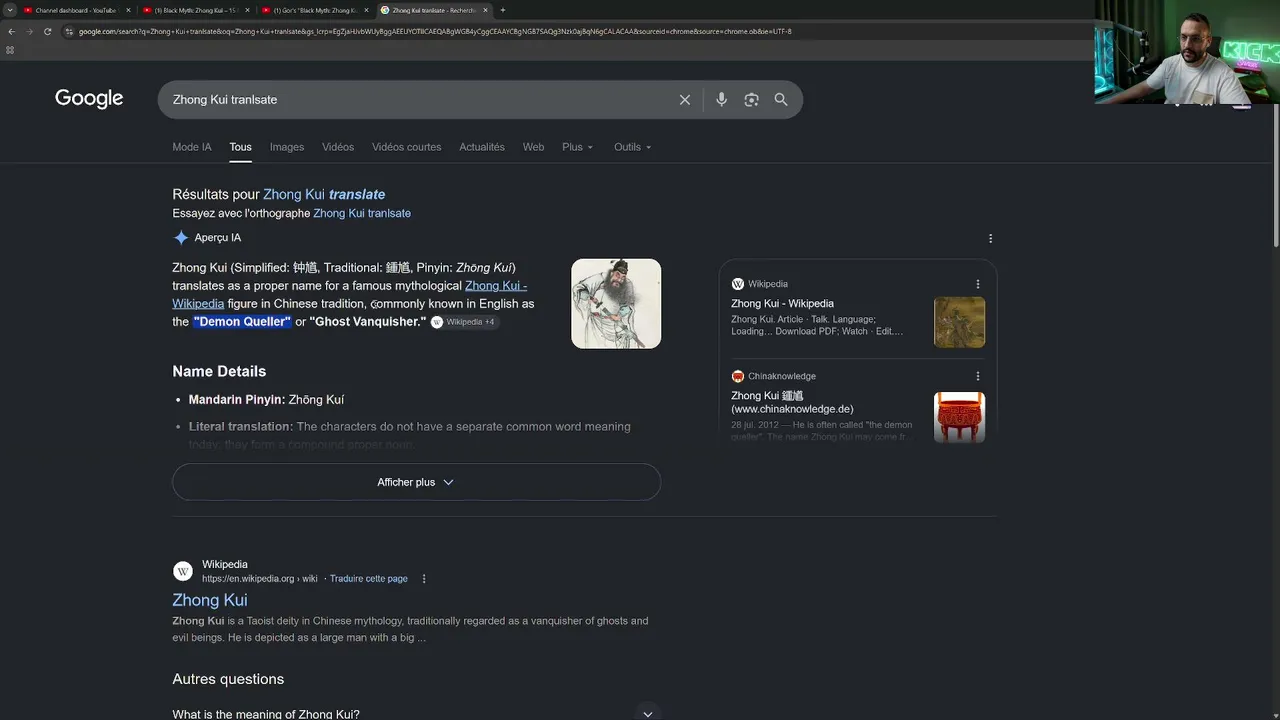Expand 'What is the meaning of Zhong Kui?' question

(x=416, y=714)
